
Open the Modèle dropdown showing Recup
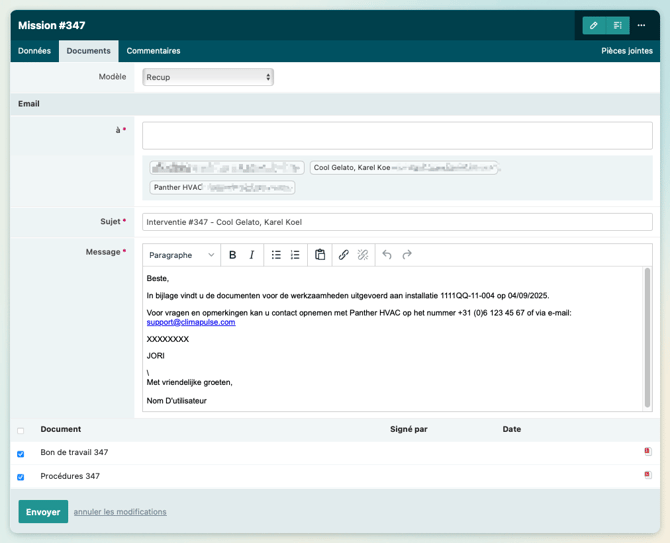(x=208, y=77)
